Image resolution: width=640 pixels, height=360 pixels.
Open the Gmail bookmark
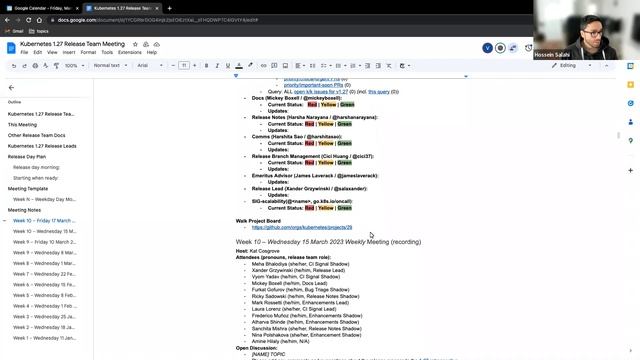[14, 31]
